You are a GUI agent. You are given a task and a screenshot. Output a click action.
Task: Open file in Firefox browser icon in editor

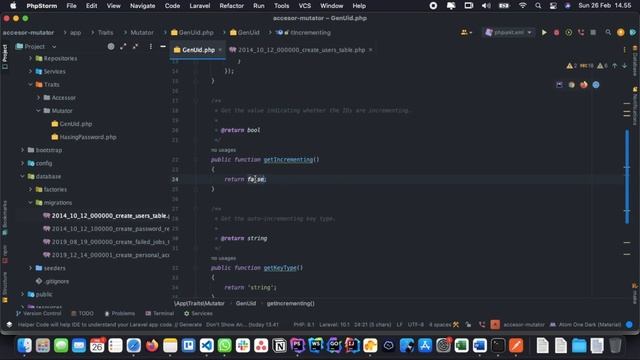pos(584,85)
